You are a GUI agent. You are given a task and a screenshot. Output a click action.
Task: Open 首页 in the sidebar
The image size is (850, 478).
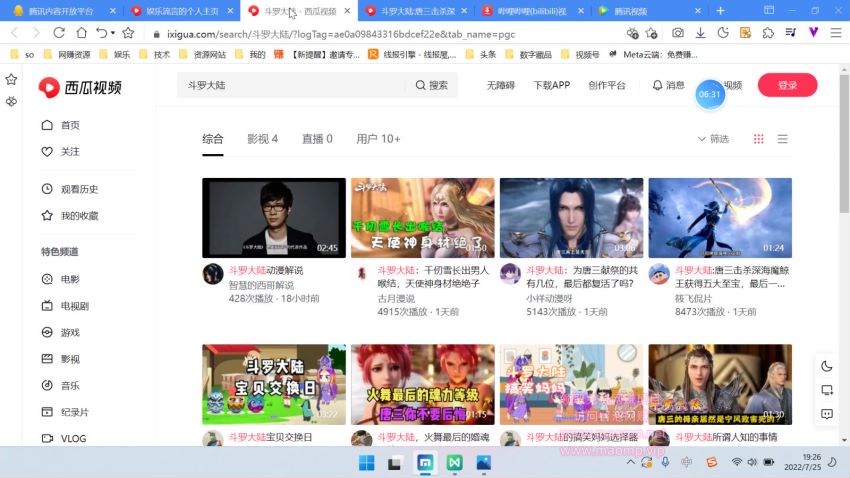tap(61, 125)
